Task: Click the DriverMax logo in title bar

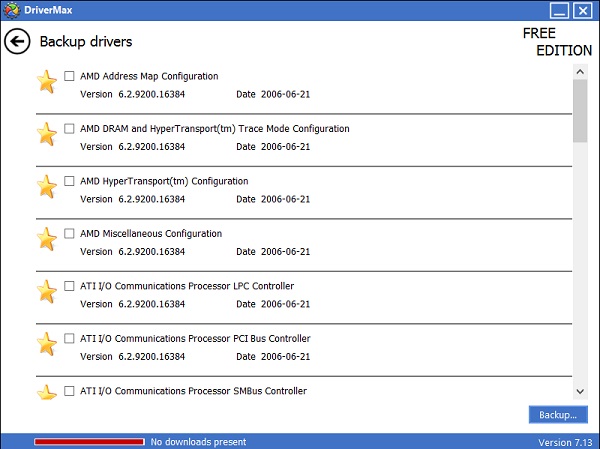Action: pos(11,10)
